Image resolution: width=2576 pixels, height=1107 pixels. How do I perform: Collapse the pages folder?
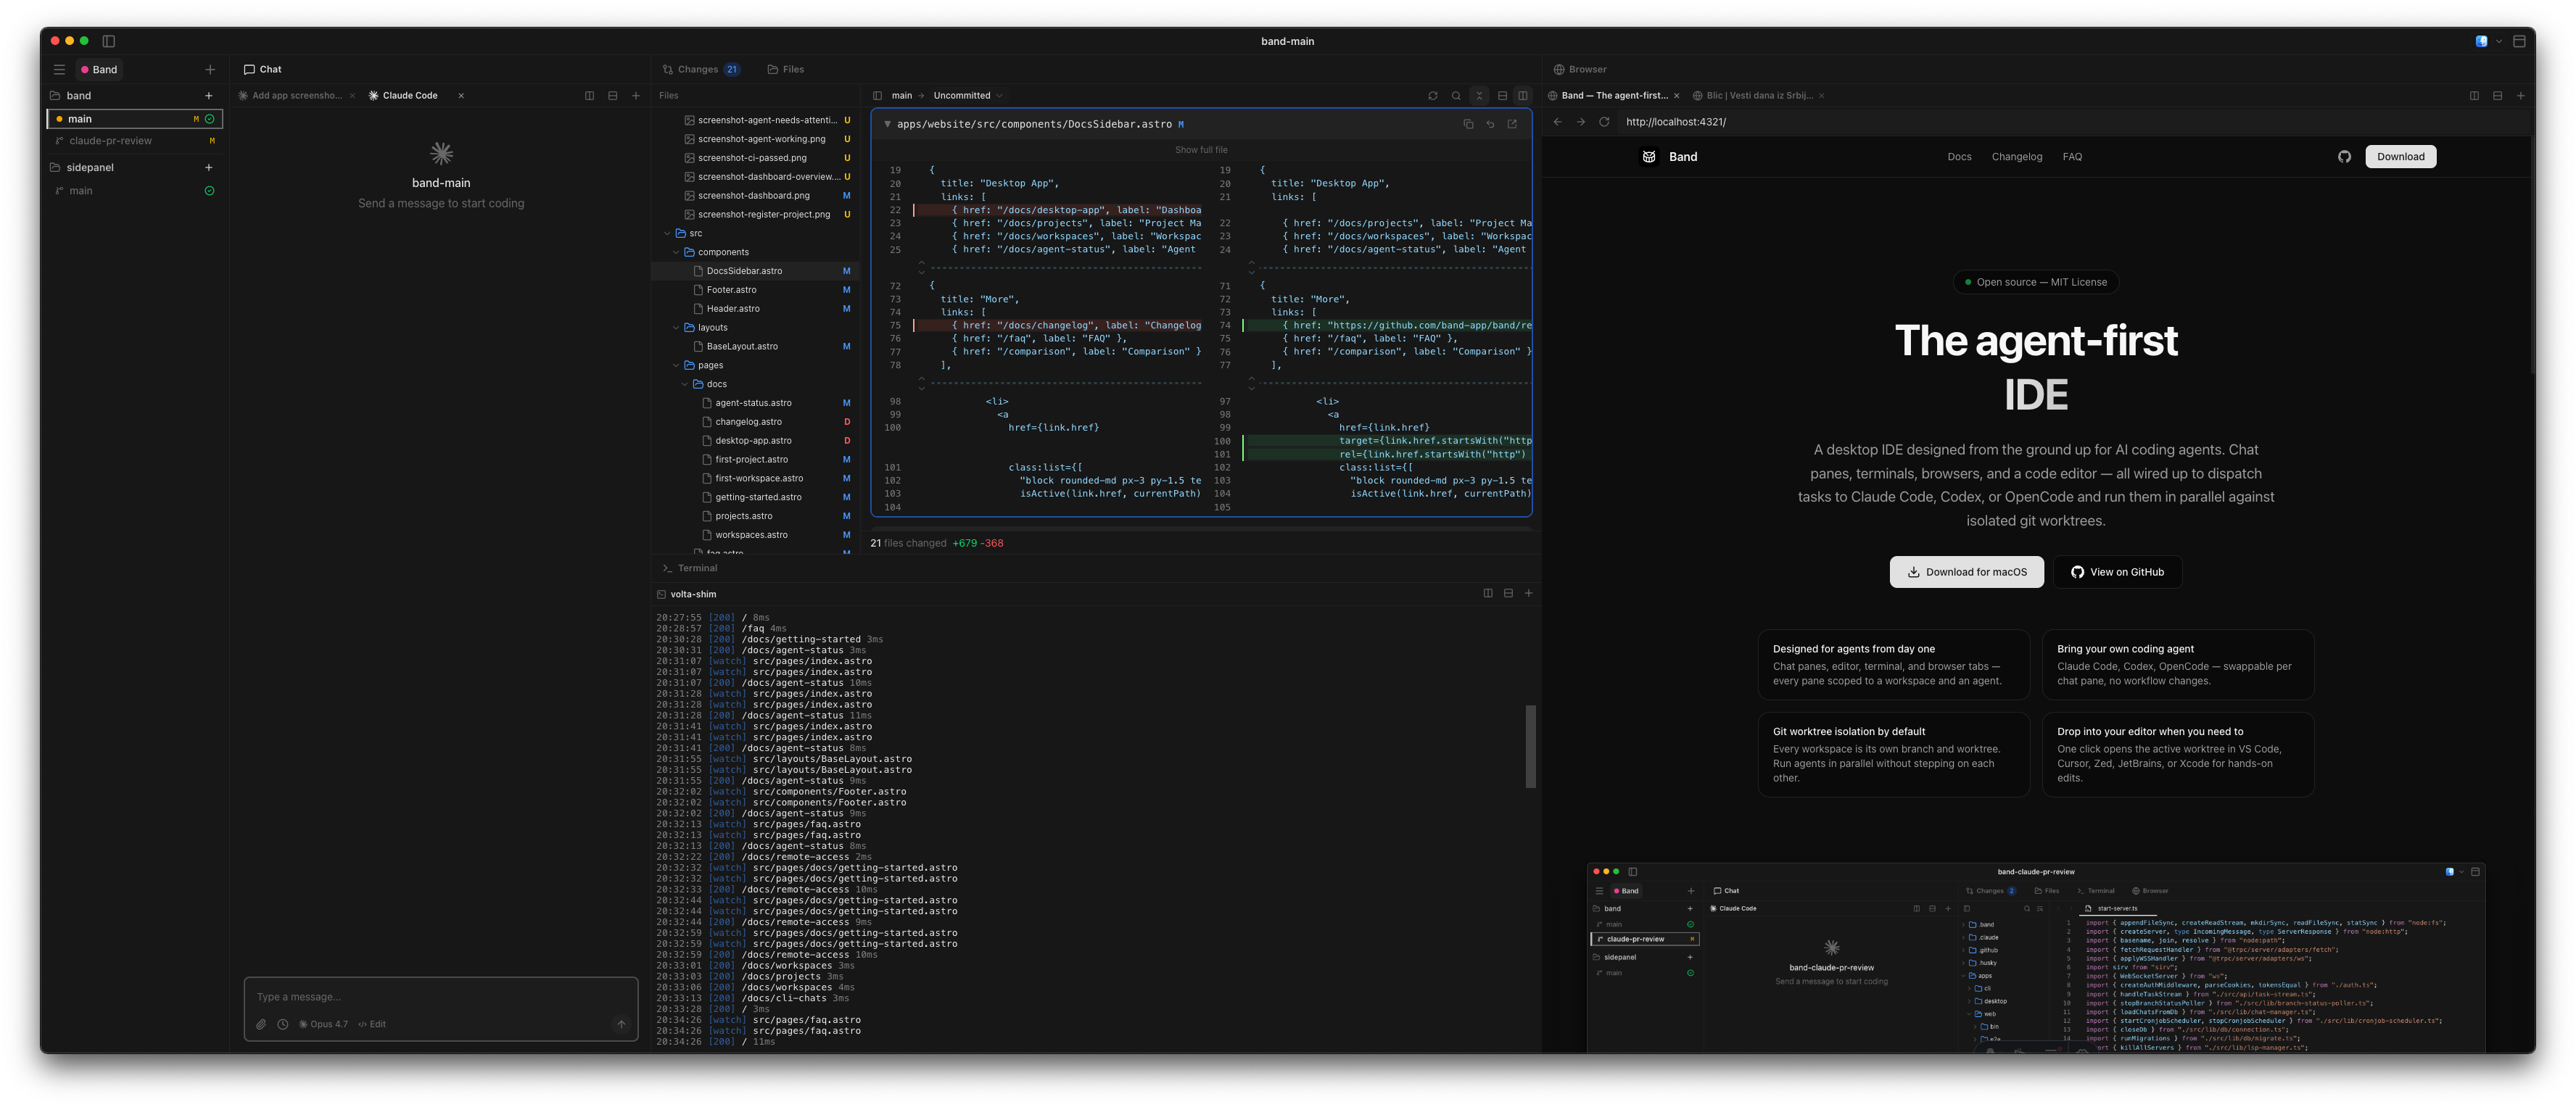(676, 365)
